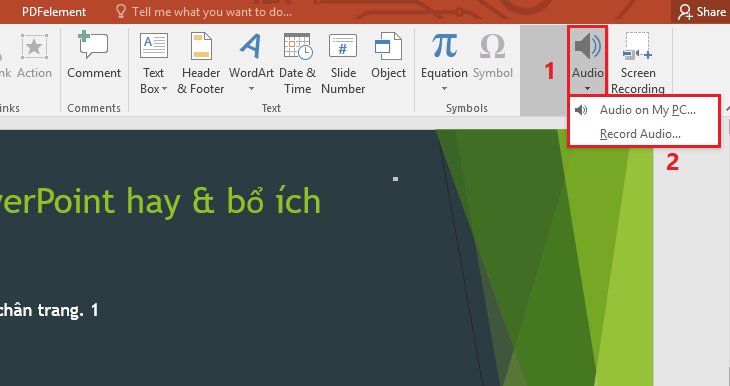The width and height of the screenshot is (730, 386).
Task: Click the small placeholder handle on the slide
Action: click(395, 179)
